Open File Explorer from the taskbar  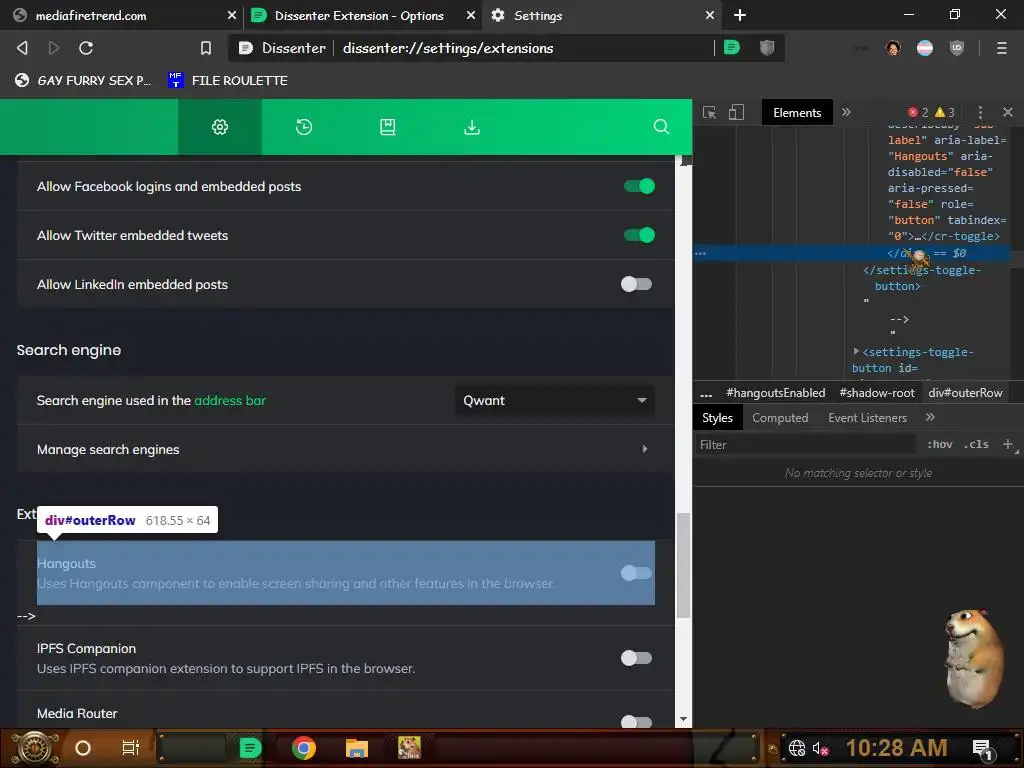point(357,748)
